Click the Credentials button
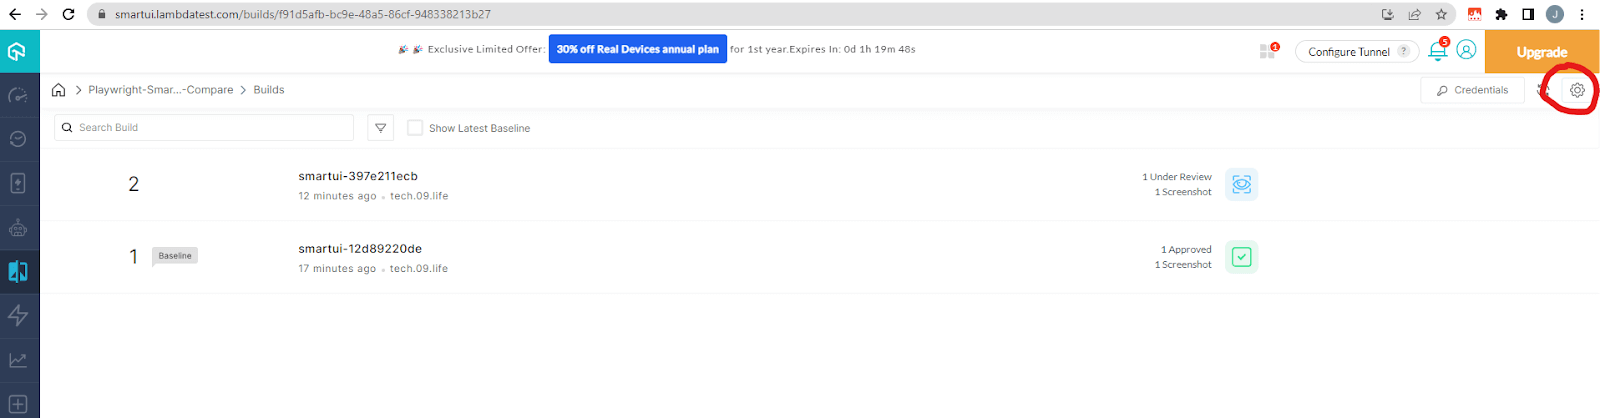Image resolution: width=1600 pixels, height=418 pixels. (x=1472, y=90)
